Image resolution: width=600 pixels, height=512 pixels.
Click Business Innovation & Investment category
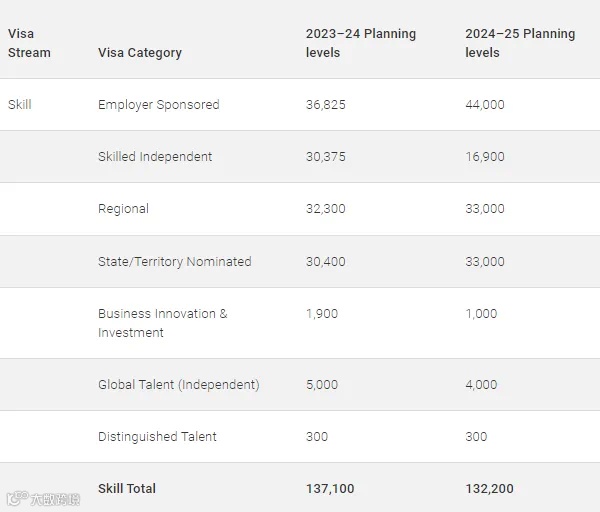click(x=162, y=323)
